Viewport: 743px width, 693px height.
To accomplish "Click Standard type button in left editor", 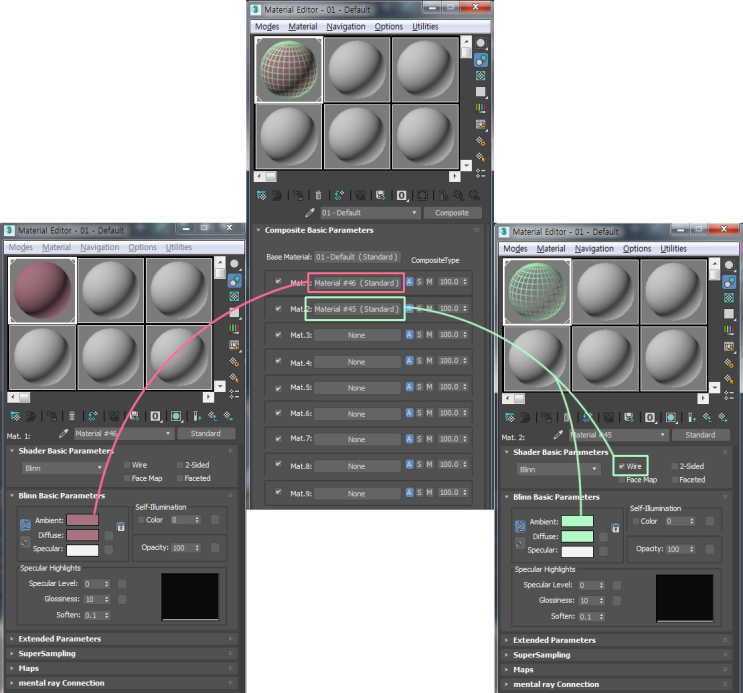I will coord(206,434).
